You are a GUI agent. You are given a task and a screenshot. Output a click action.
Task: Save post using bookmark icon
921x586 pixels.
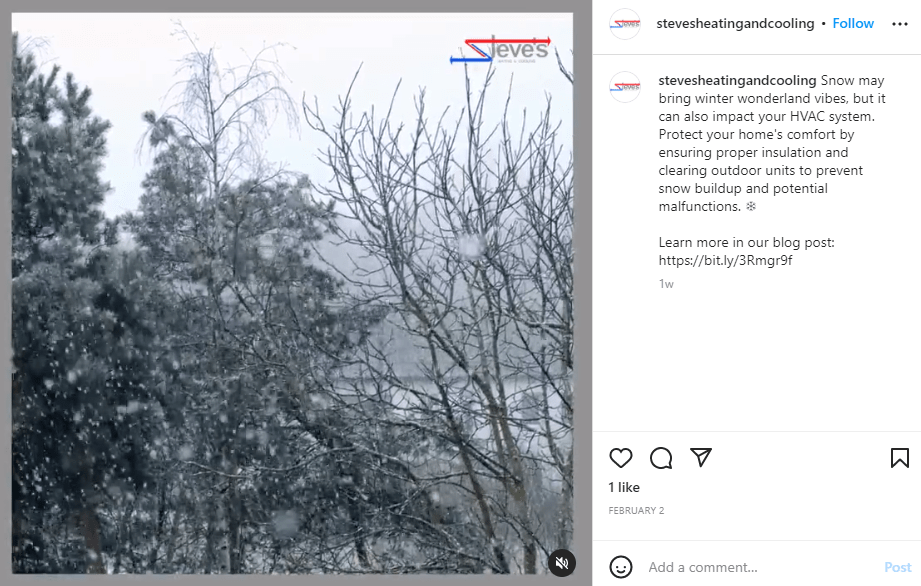pos(899,458)
